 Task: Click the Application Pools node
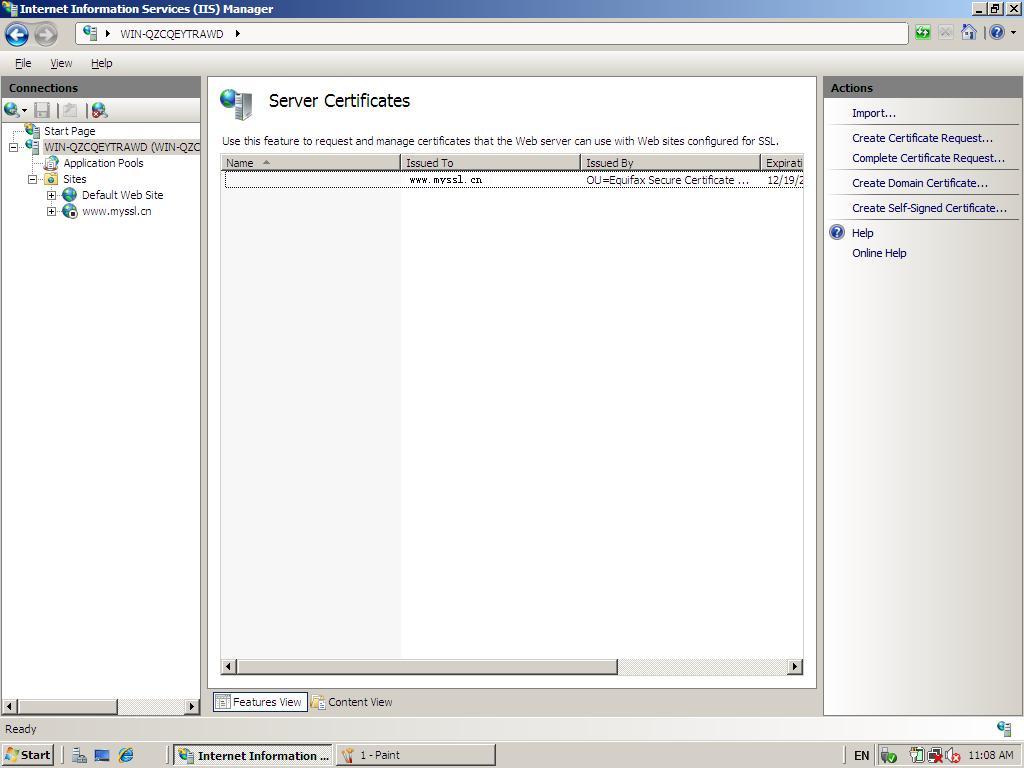point(103,163)
